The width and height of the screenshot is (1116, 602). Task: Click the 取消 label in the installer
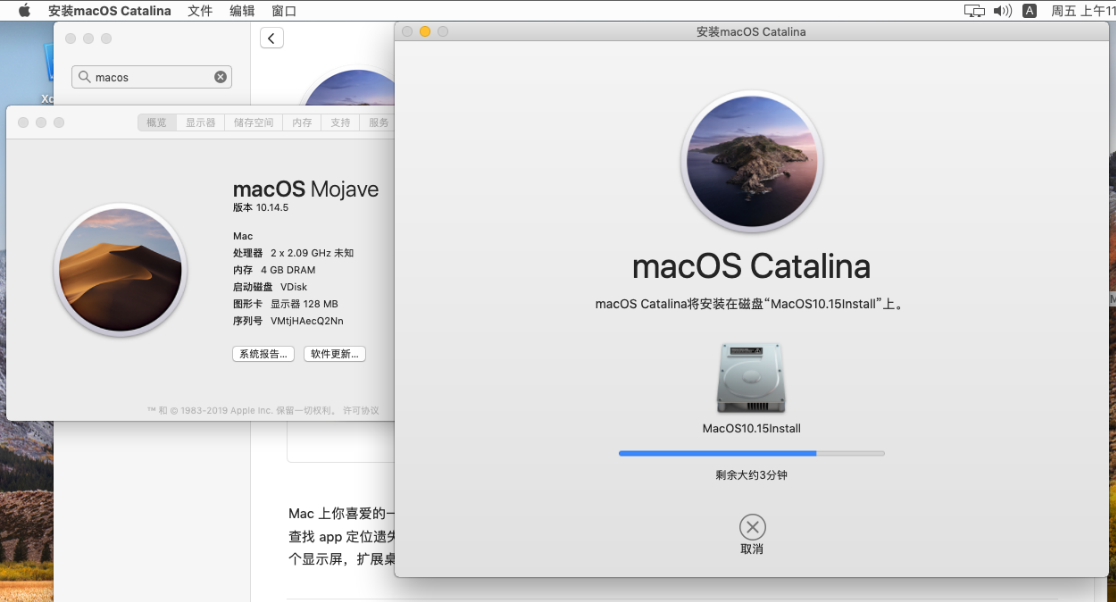[752, 549]
